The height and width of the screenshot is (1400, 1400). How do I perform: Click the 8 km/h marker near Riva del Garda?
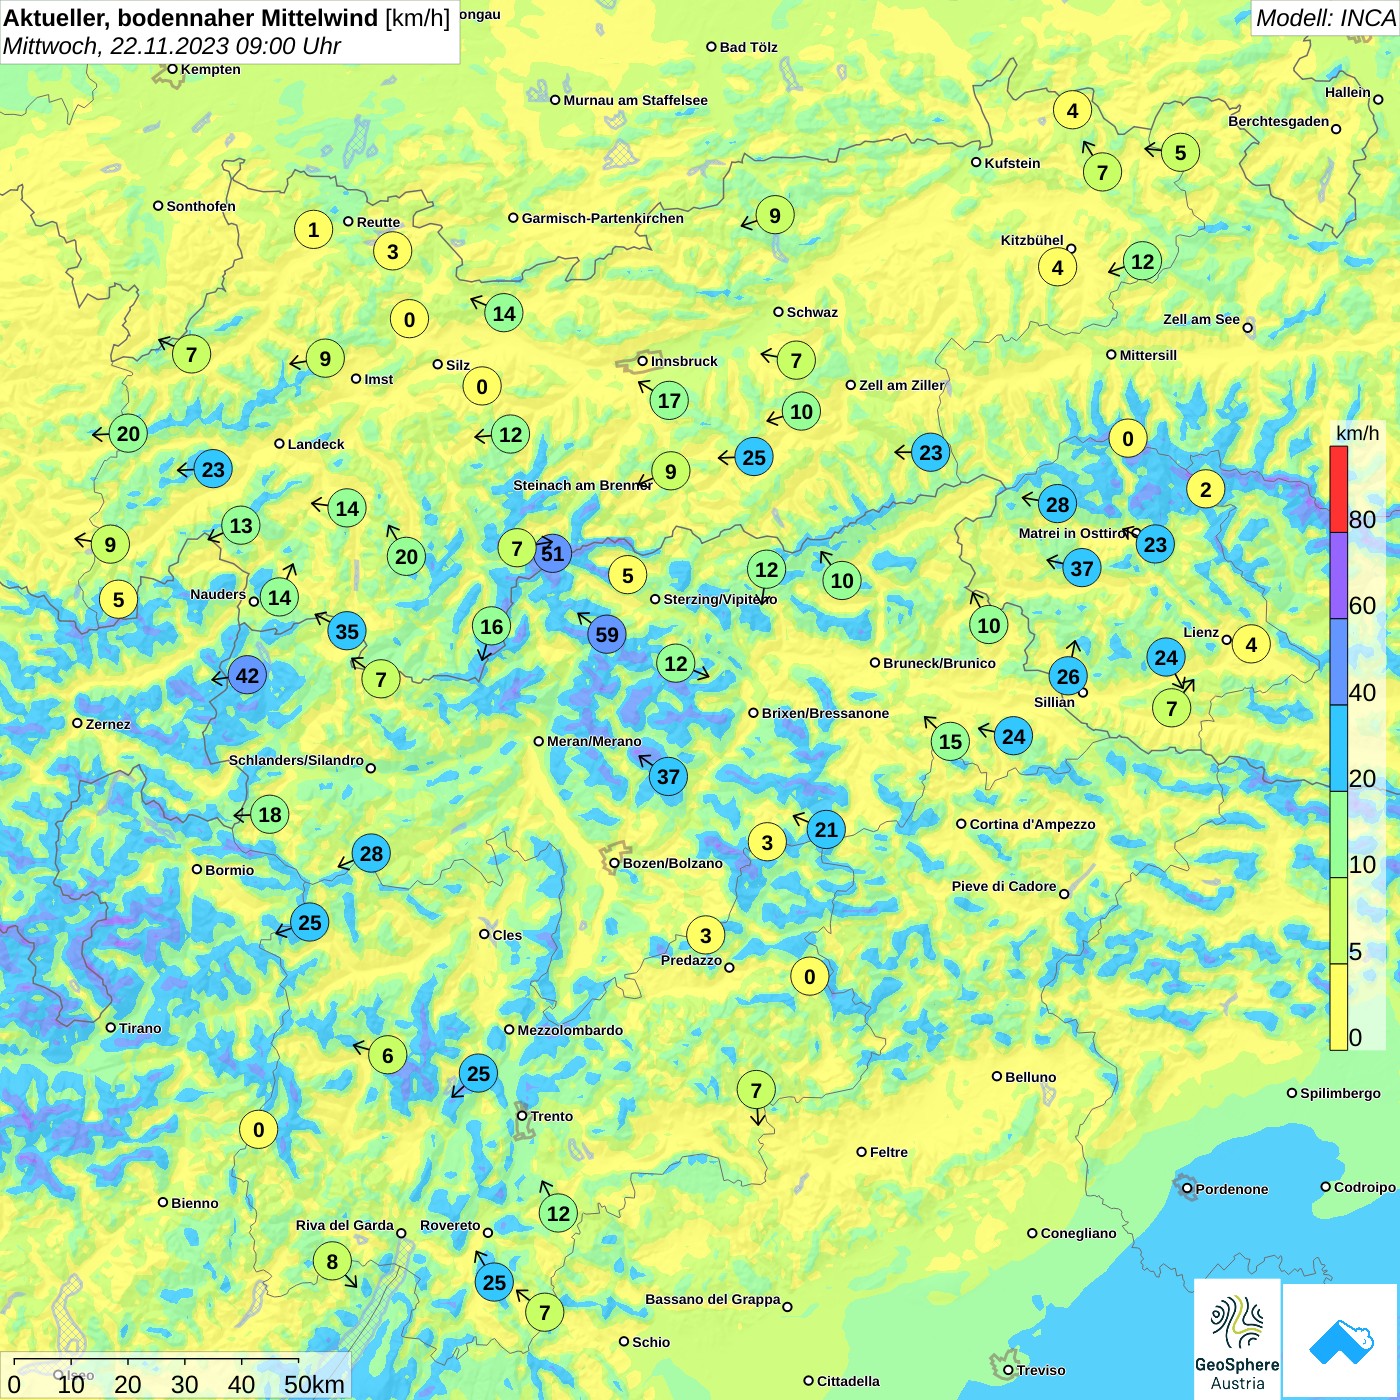[x=332, y=1261]
